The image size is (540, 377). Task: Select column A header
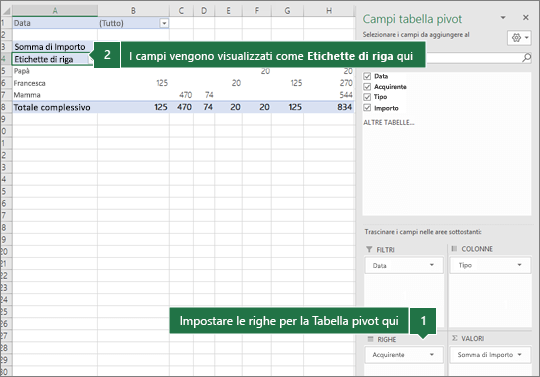[55, 11]
